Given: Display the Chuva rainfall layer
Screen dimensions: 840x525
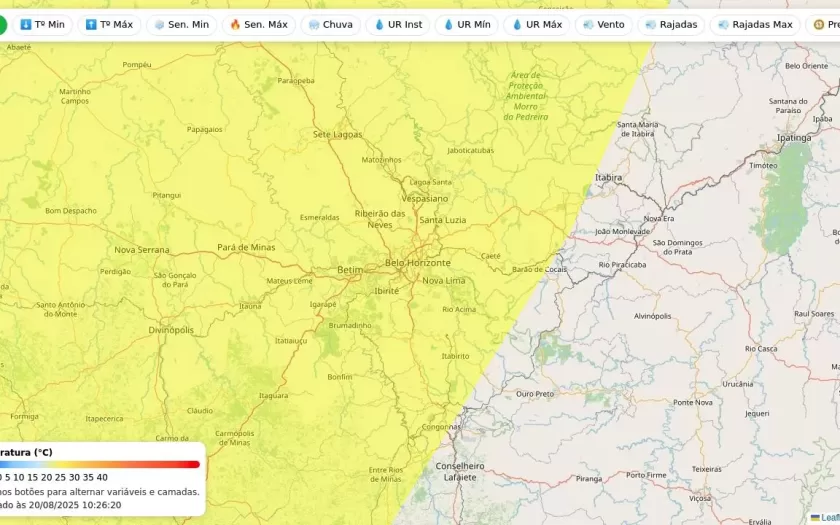Looking at the screenshot, I should [330, 24].
